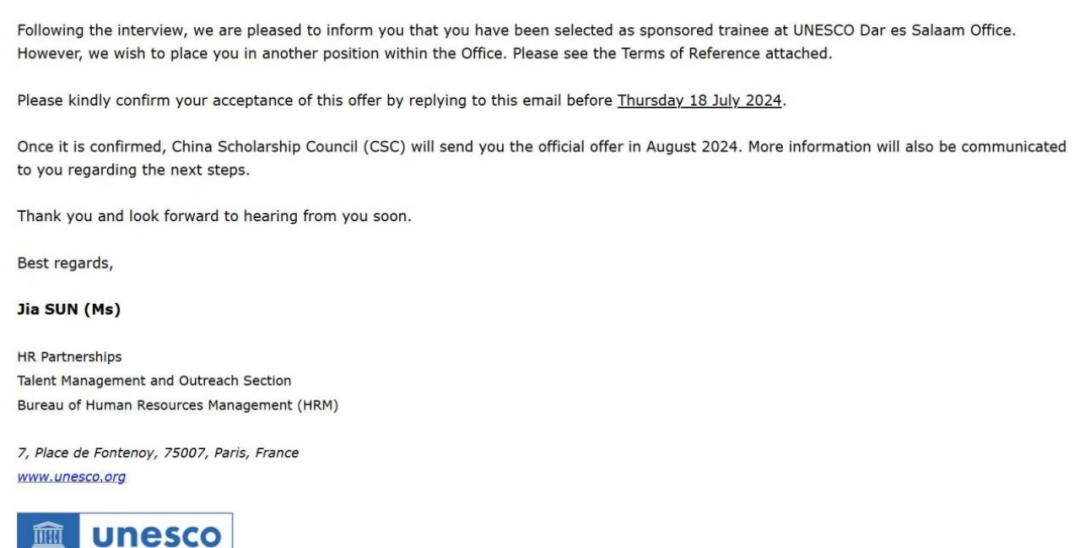
Task: Open the www.unesco.org link
Action: tap(71, 477)
